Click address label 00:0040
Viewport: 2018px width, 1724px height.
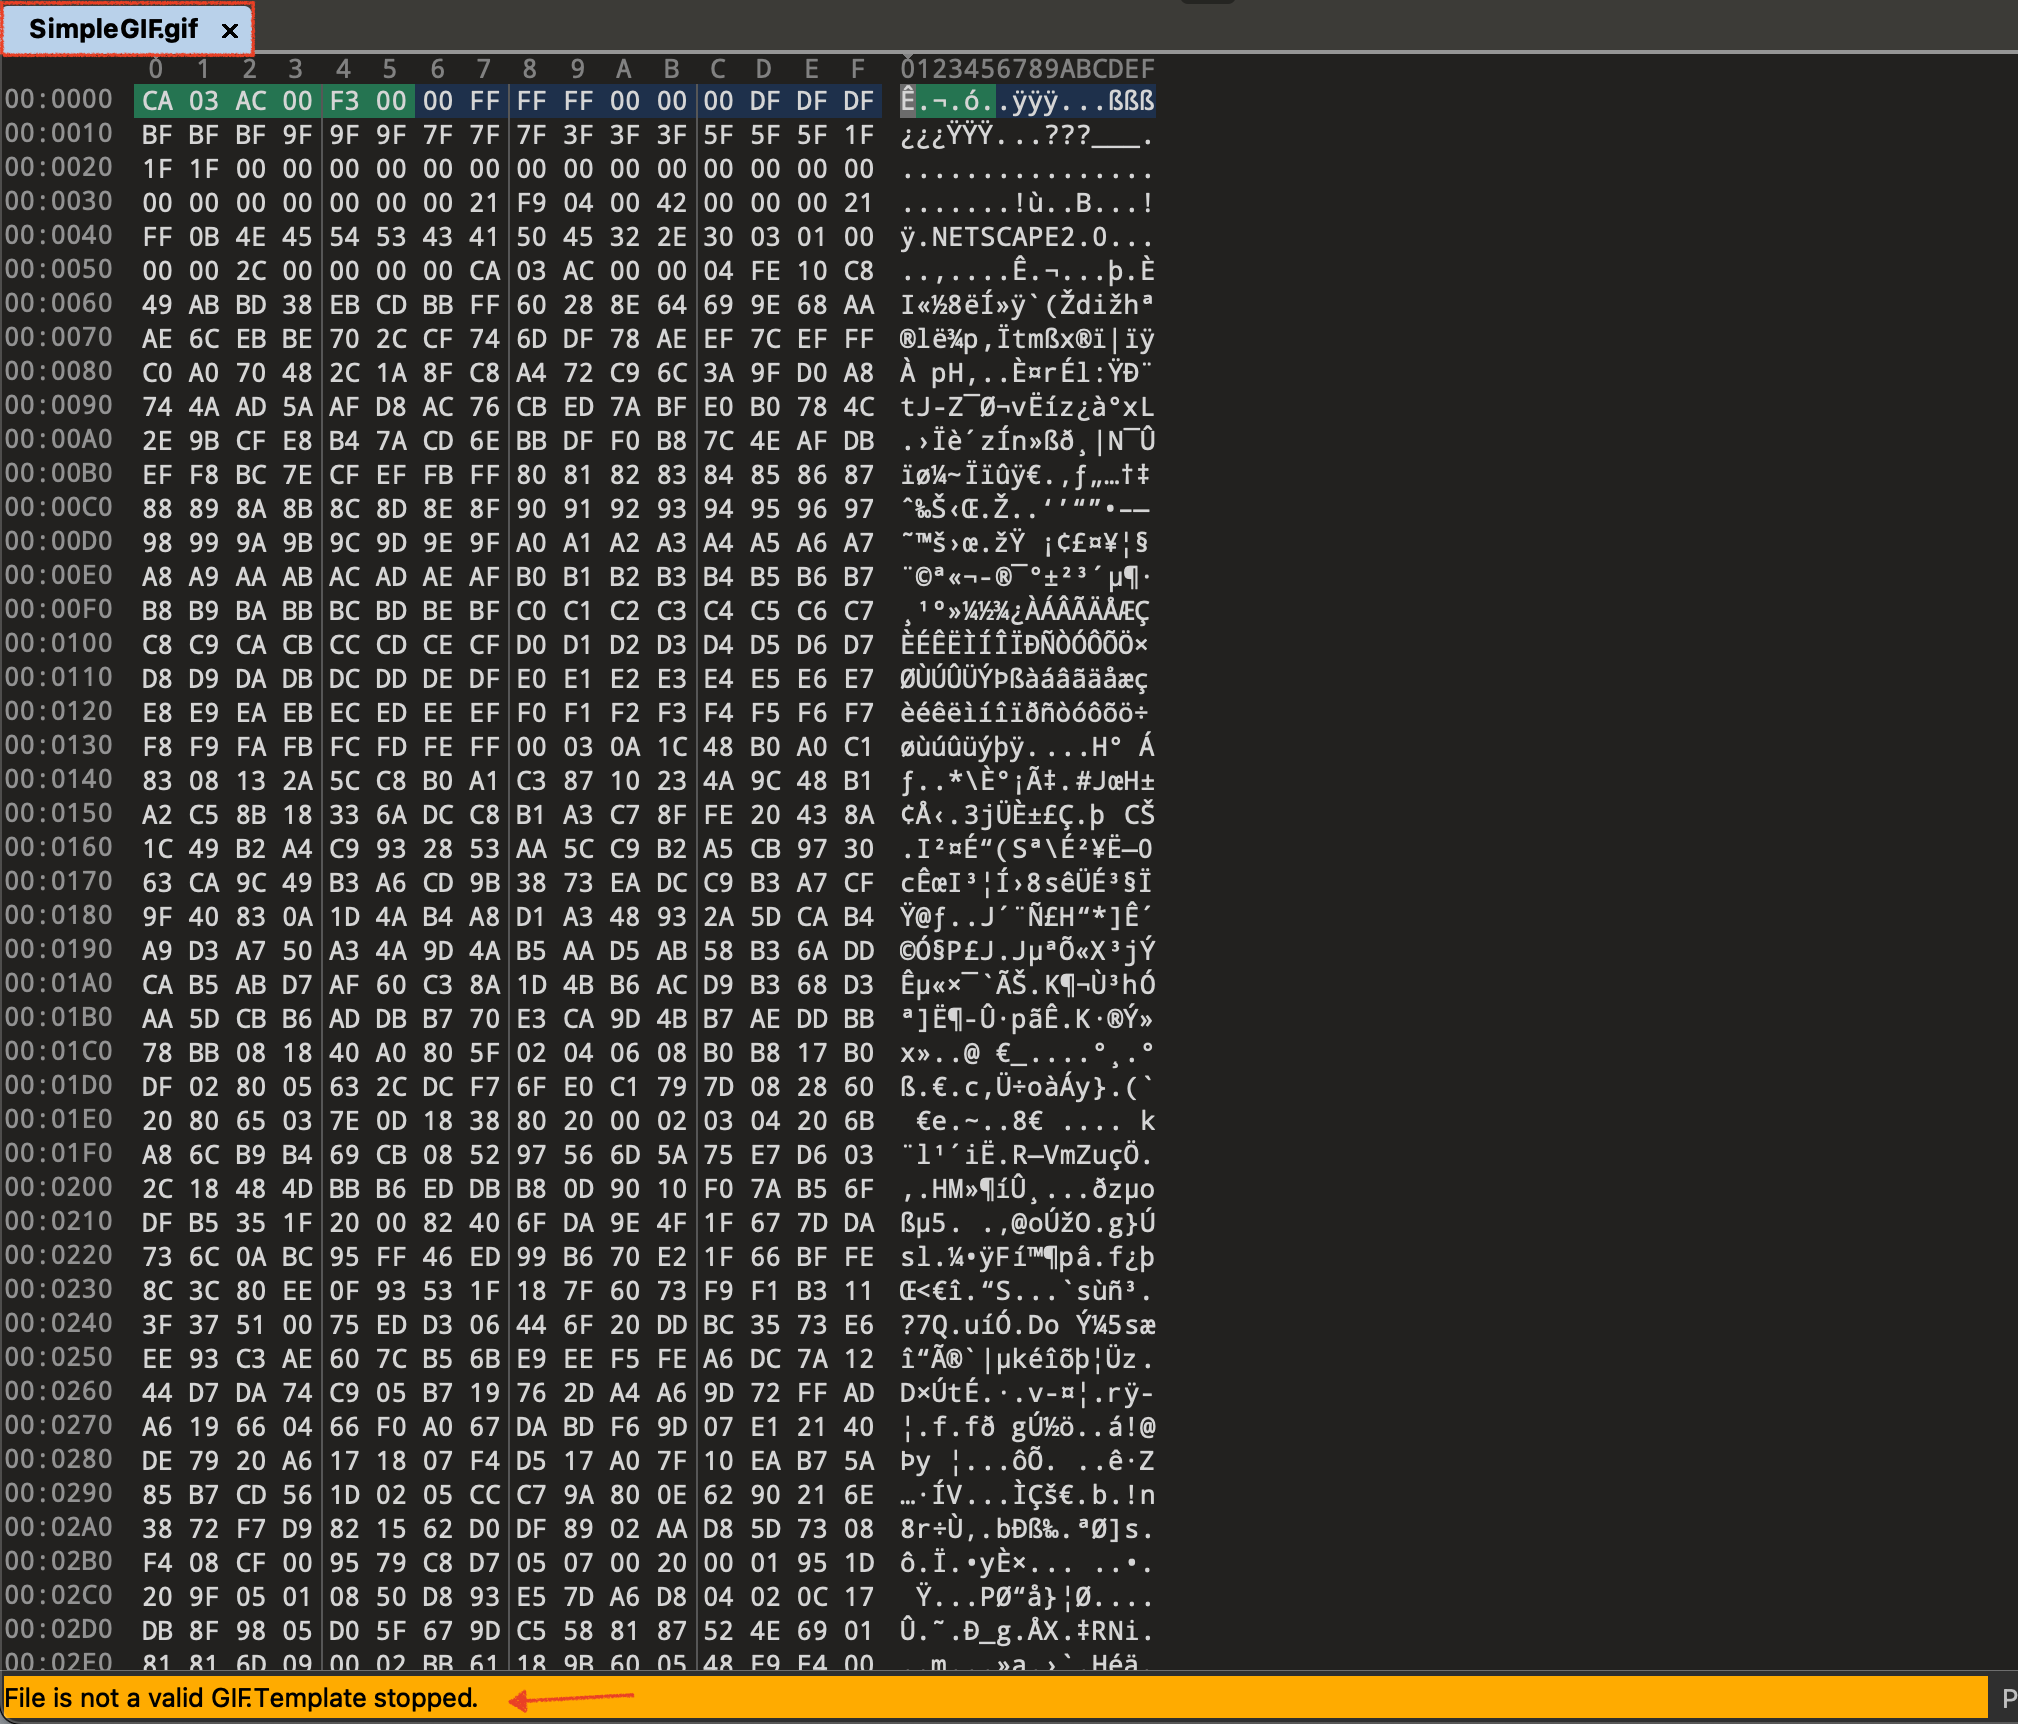coord(59,236)
